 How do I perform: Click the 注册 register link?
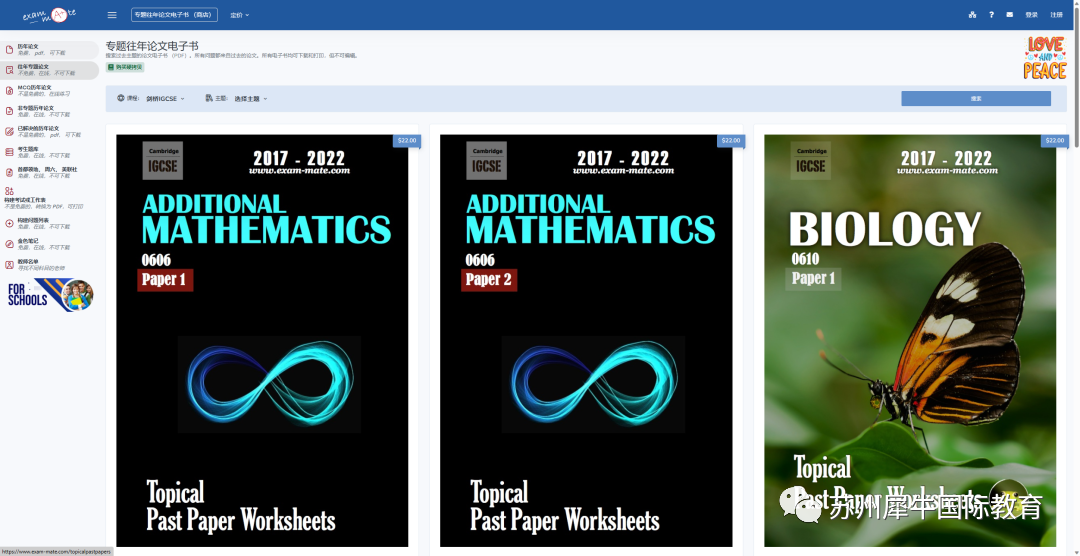(1057, 14)
